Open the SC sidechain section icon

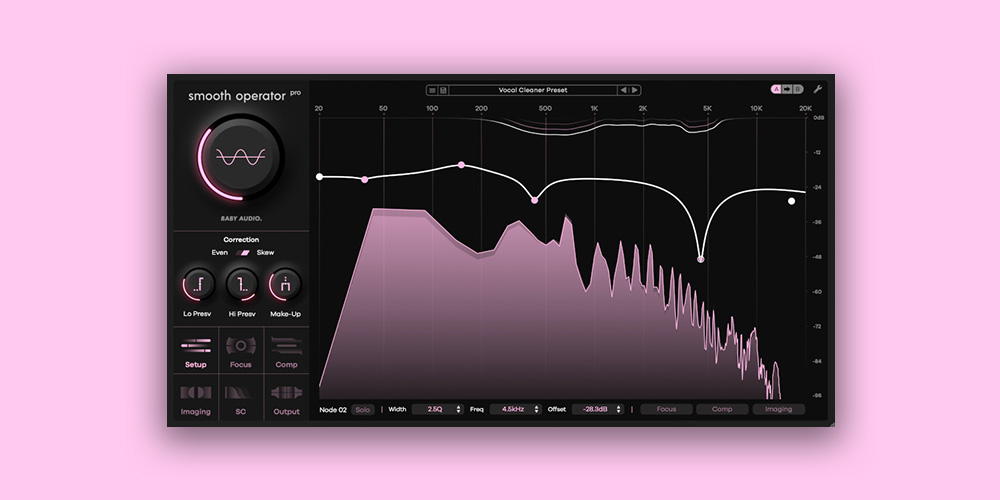pos(240,393)
